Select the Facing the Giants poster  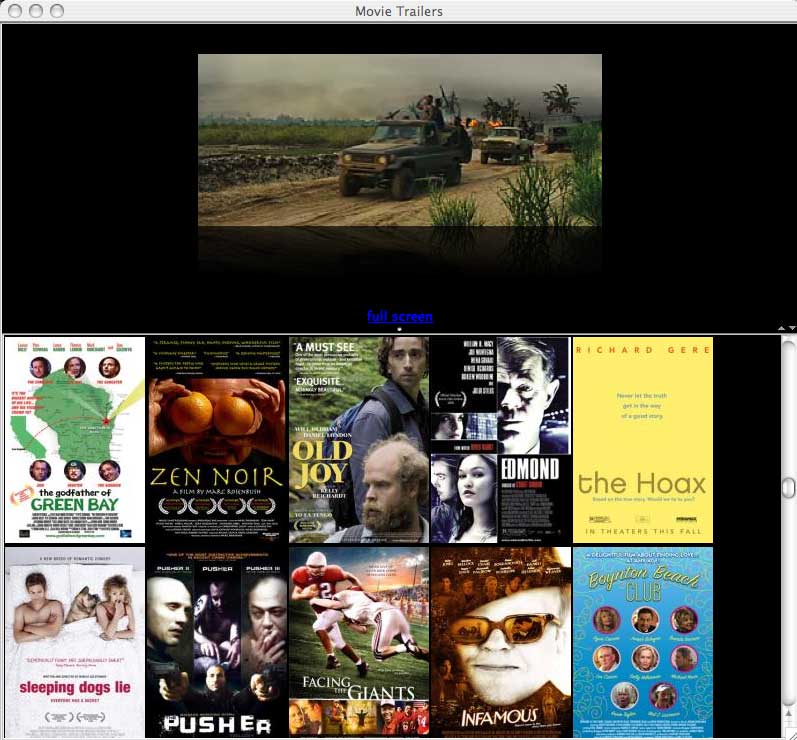(x=359, y=642)
